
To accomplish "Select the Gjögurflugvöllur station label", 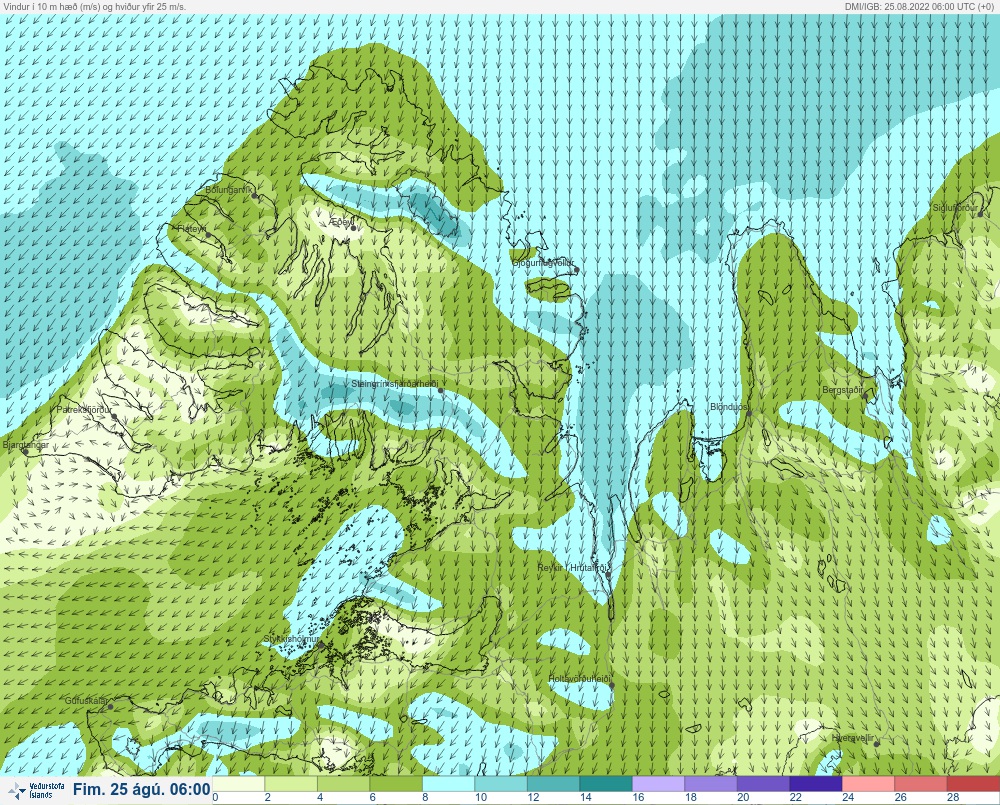I will 543,263.
